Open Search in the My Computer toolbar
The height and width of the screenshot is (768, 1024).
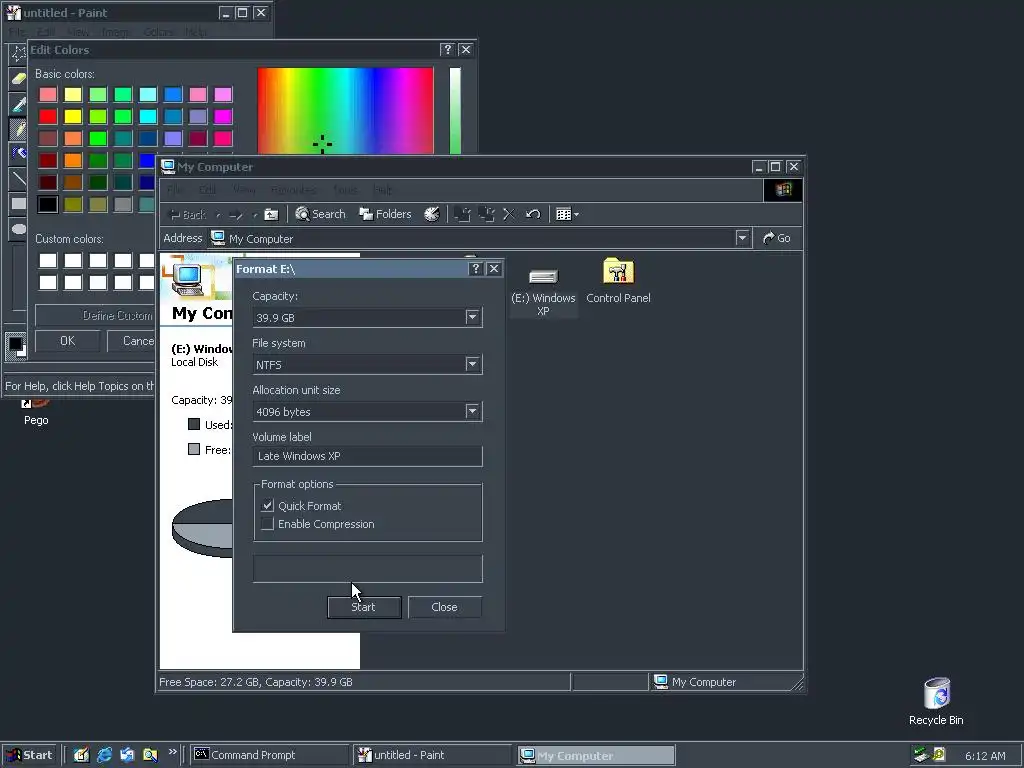pos(320,214)
